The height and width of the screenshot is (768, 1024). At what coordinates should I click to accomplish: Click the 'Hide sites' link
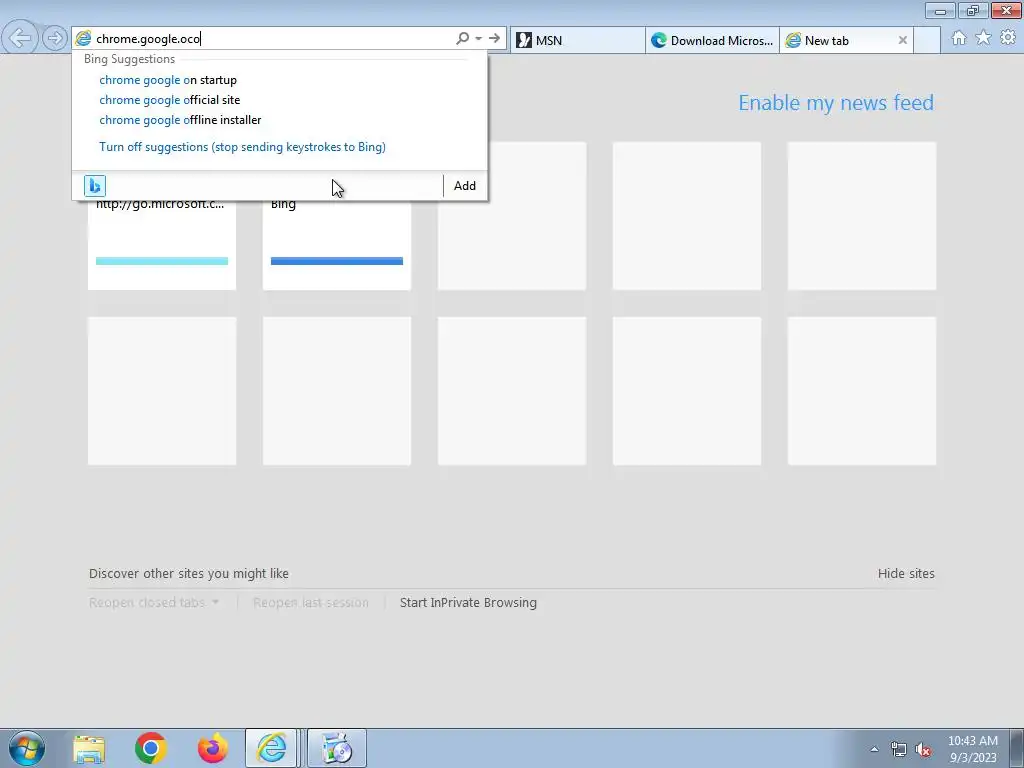[906, 573]
